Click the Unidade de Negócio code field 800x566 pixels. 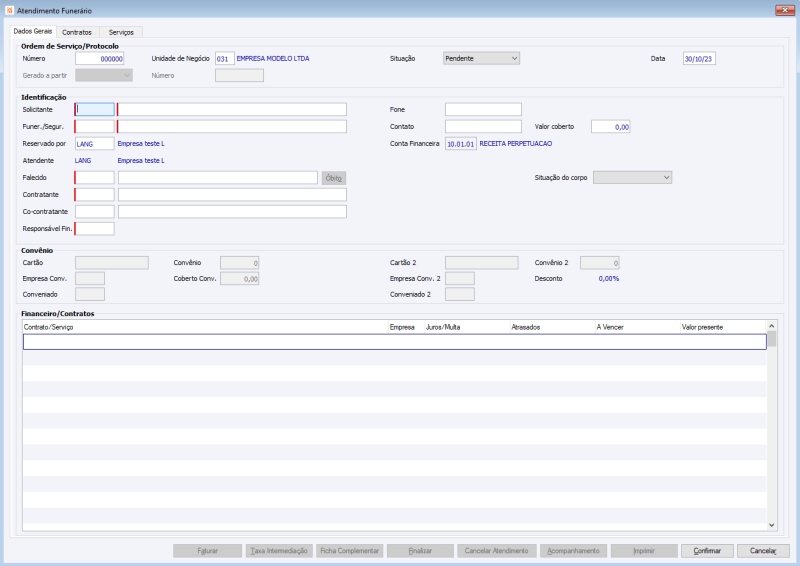[x=224, y=59]
